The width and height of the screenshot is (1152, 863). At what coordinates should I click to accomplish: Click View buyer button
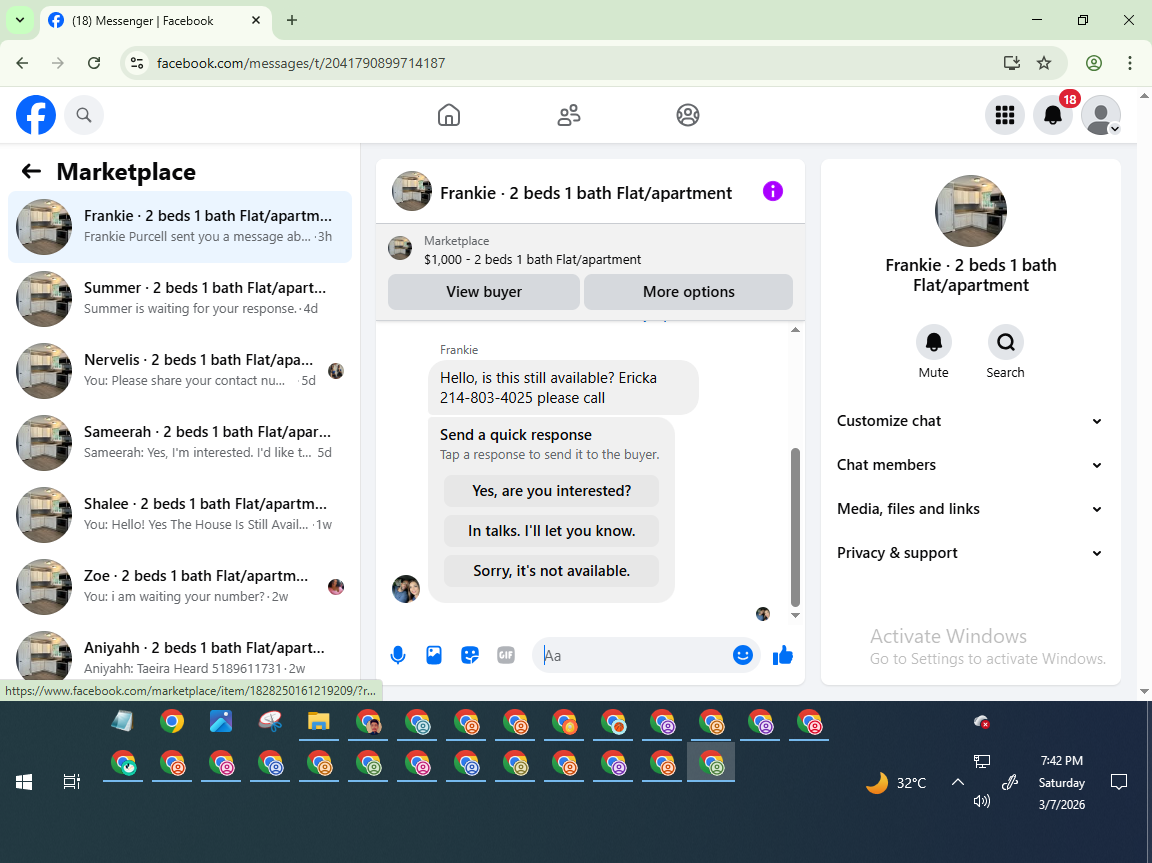484,292
